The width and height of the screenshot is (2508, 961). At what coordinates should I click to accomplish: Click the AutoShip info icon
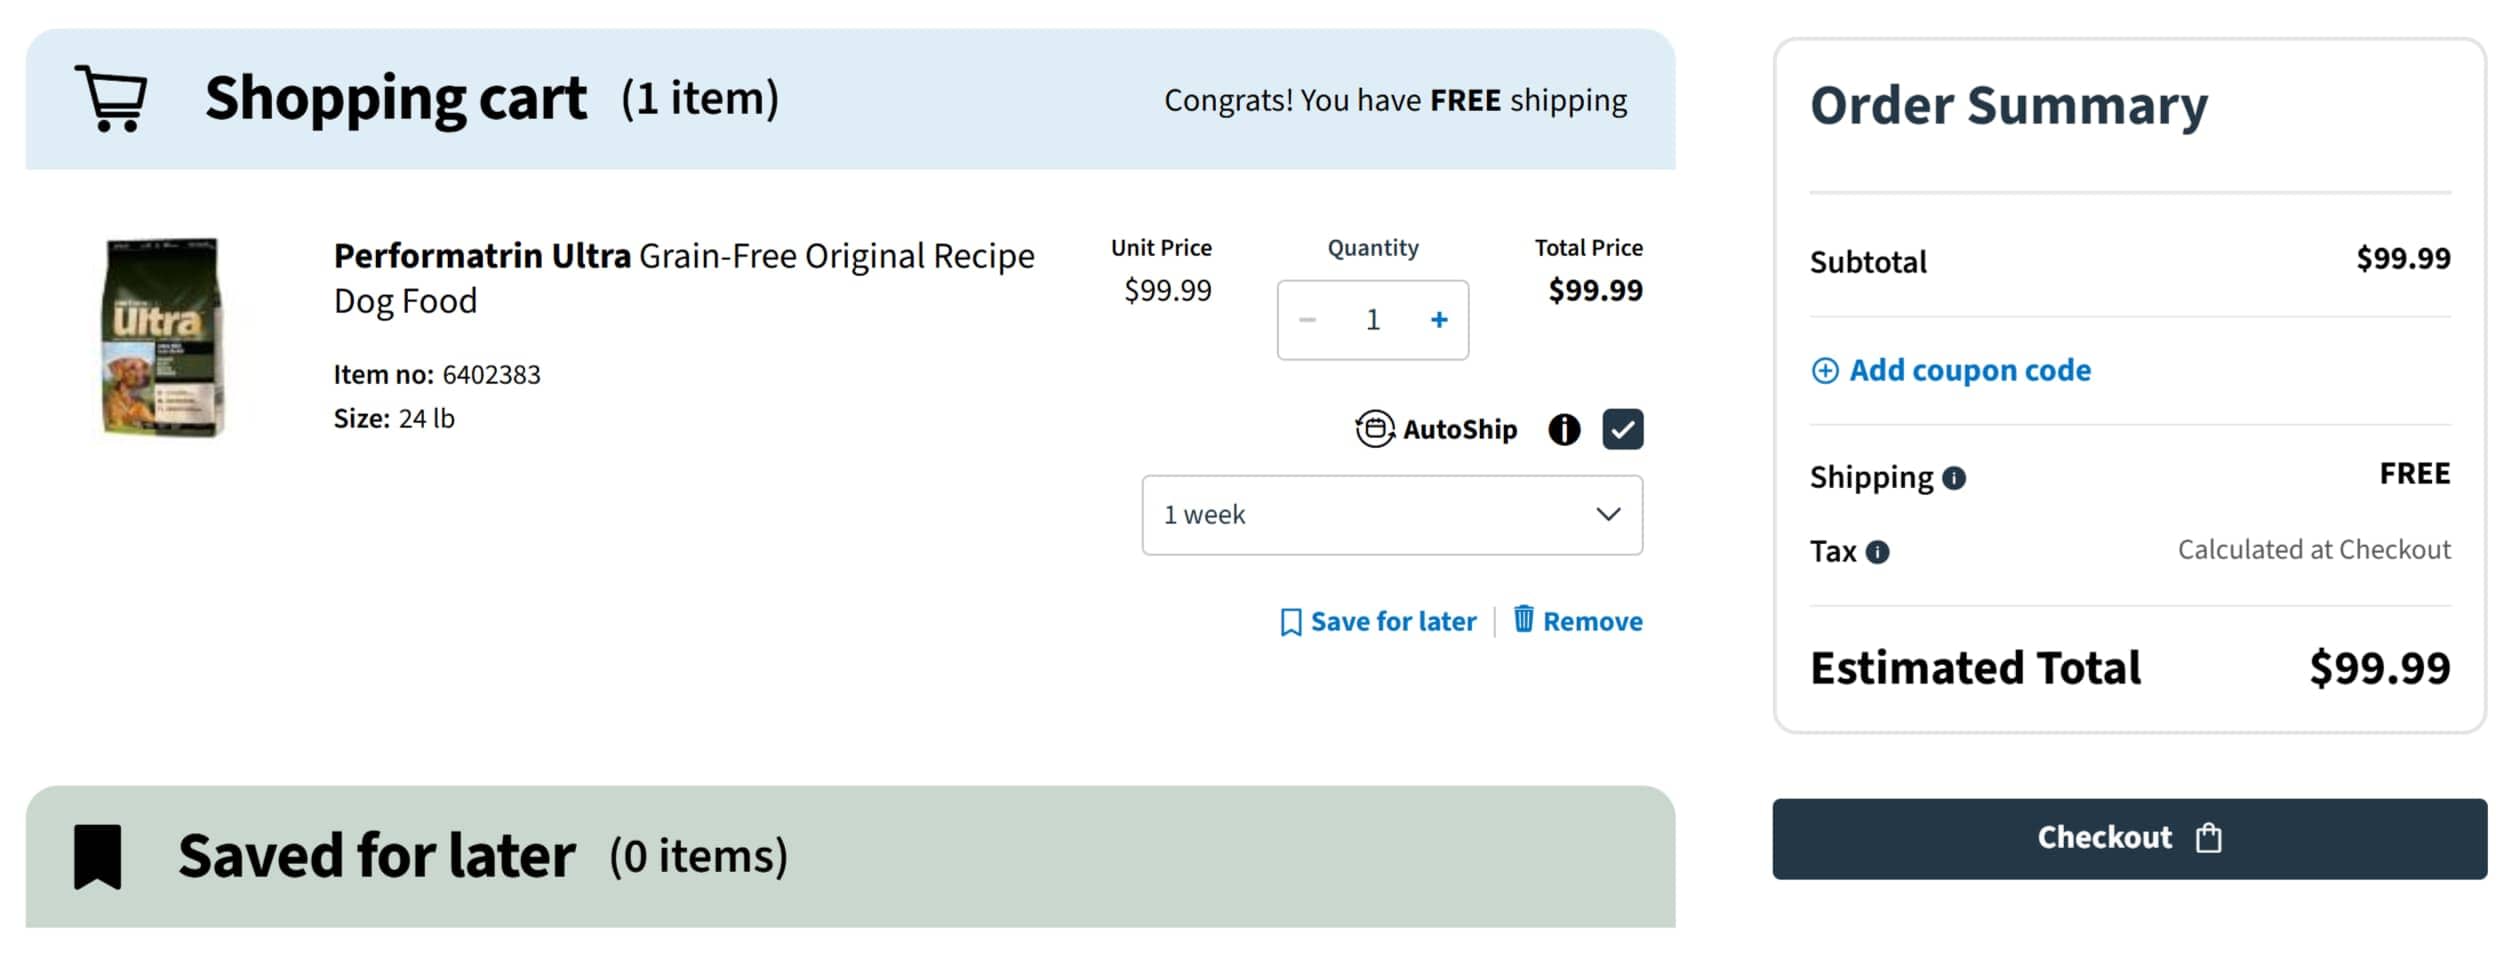pyautogui.click(x=1564, y=430)
